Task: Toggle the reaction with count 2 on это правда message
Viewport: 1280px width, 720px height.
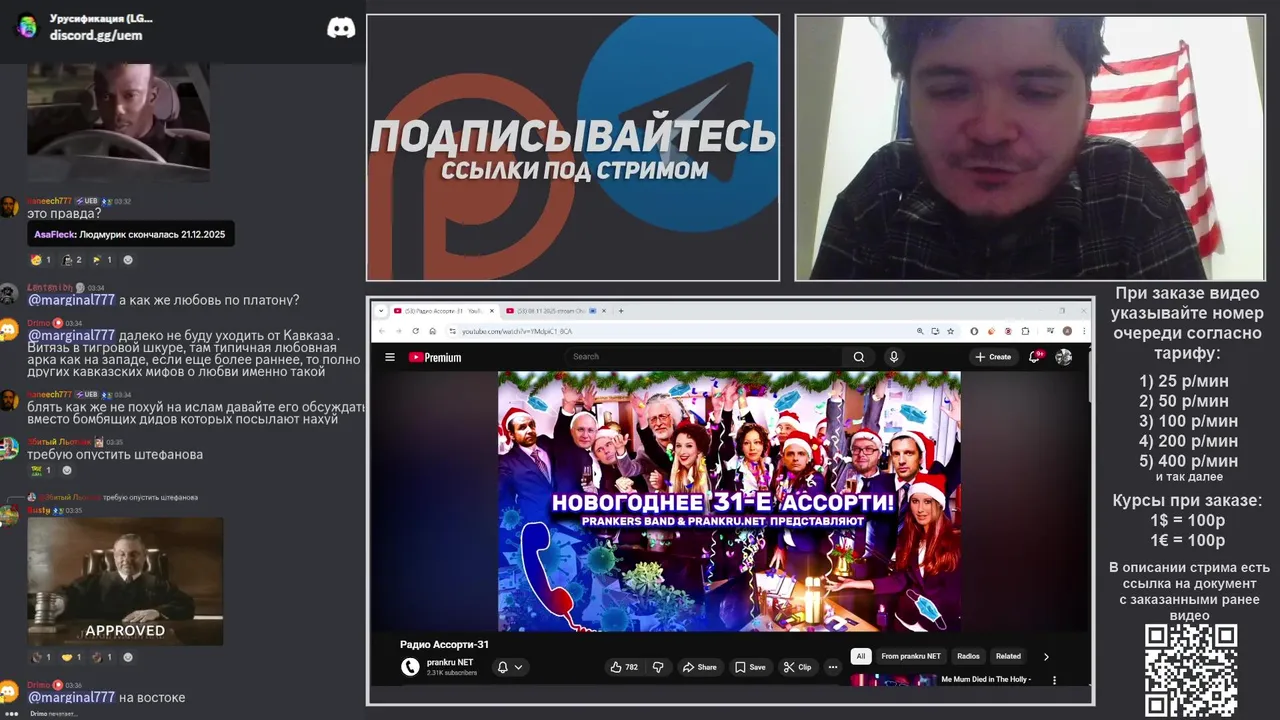Action: [72, 260]
